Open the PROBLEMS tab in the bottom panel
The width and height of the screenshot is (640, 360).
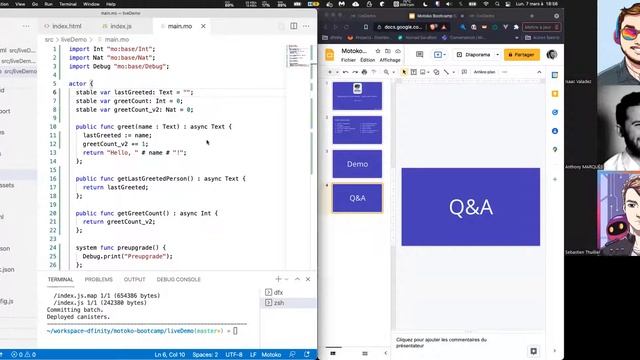pos(98,279)
